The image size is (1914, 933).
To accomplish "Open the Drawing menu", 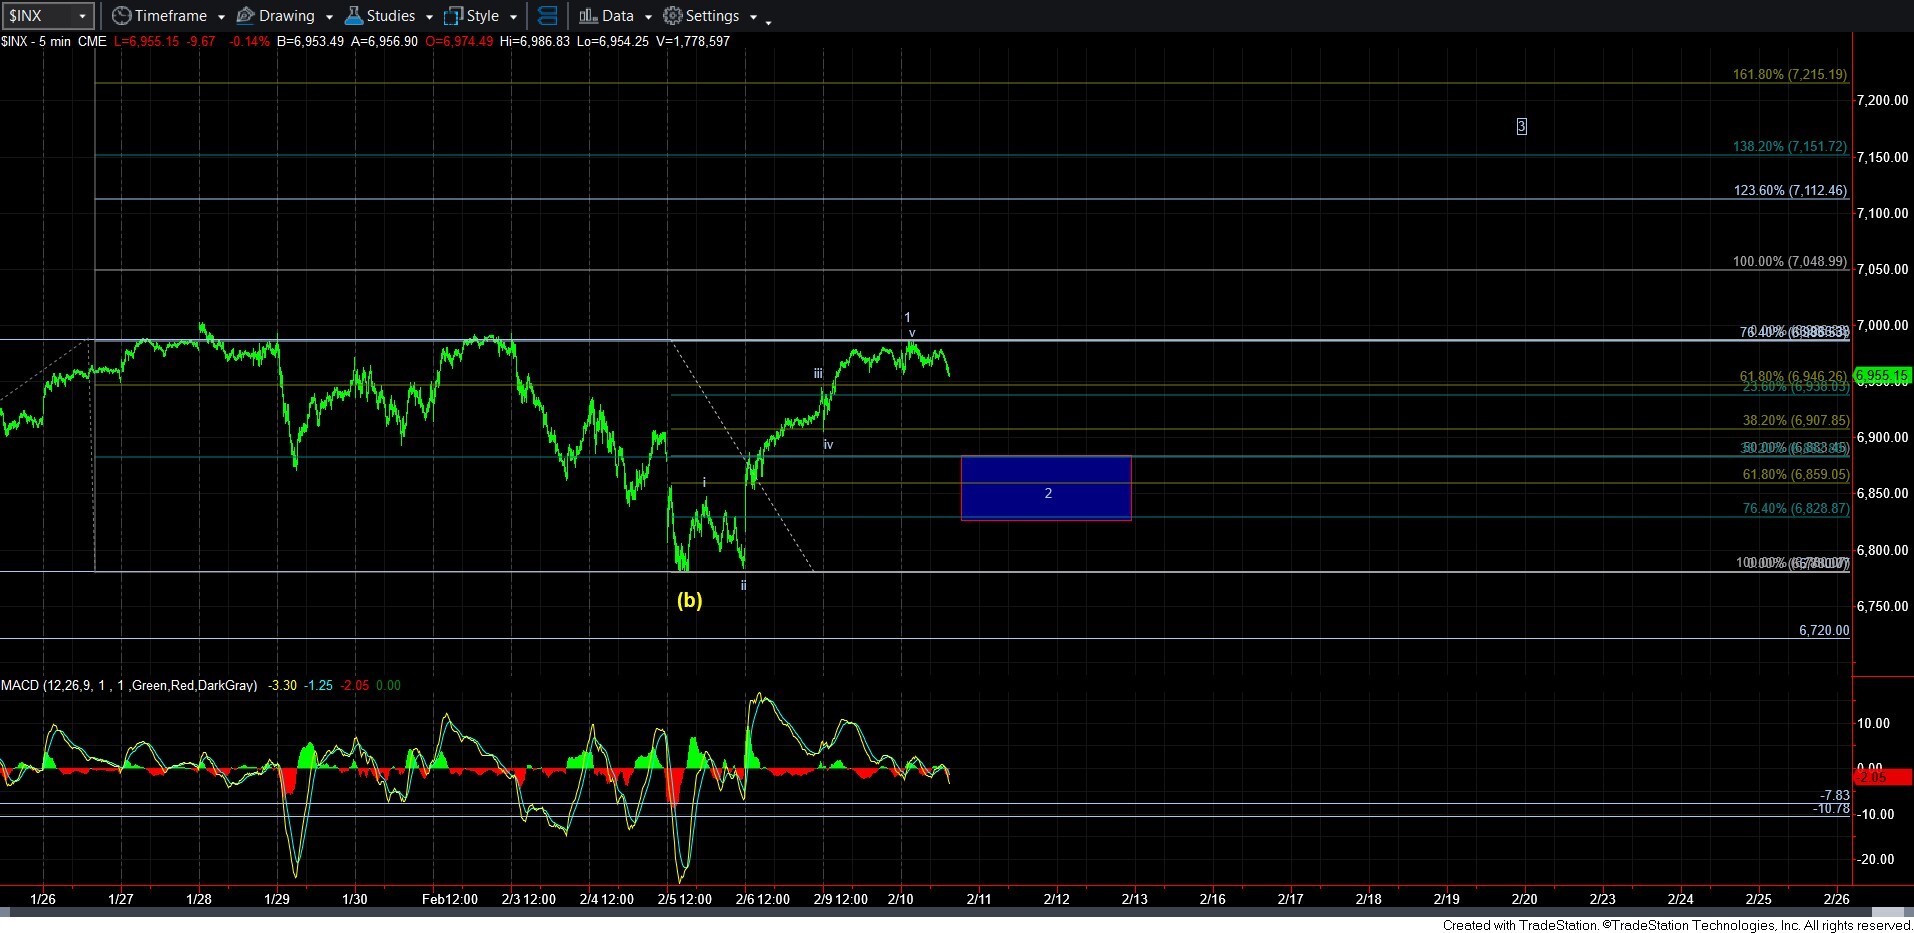I will [x=286, y=16].
